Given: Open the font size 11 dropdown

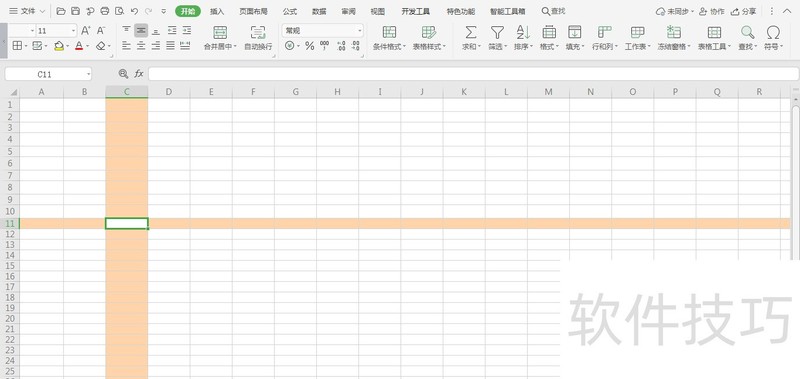Looking at the screenshot, I should [x=73, y=31].
